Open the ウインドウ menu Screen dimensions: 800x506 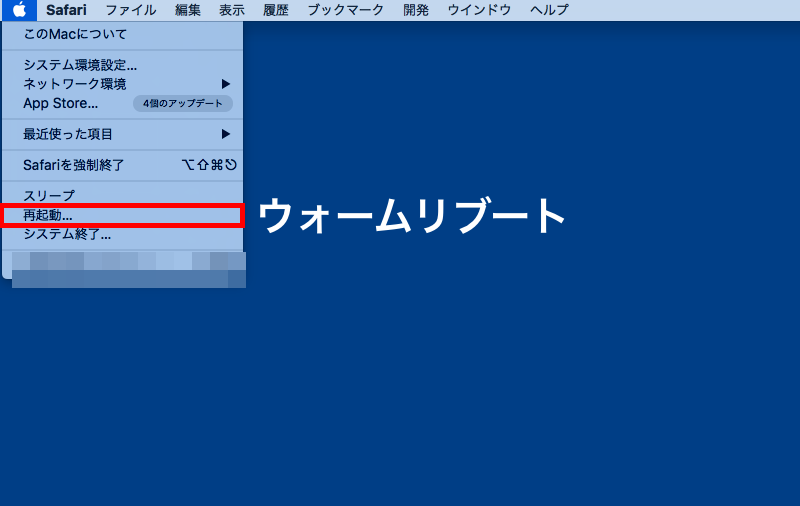[x=479, y=10]
